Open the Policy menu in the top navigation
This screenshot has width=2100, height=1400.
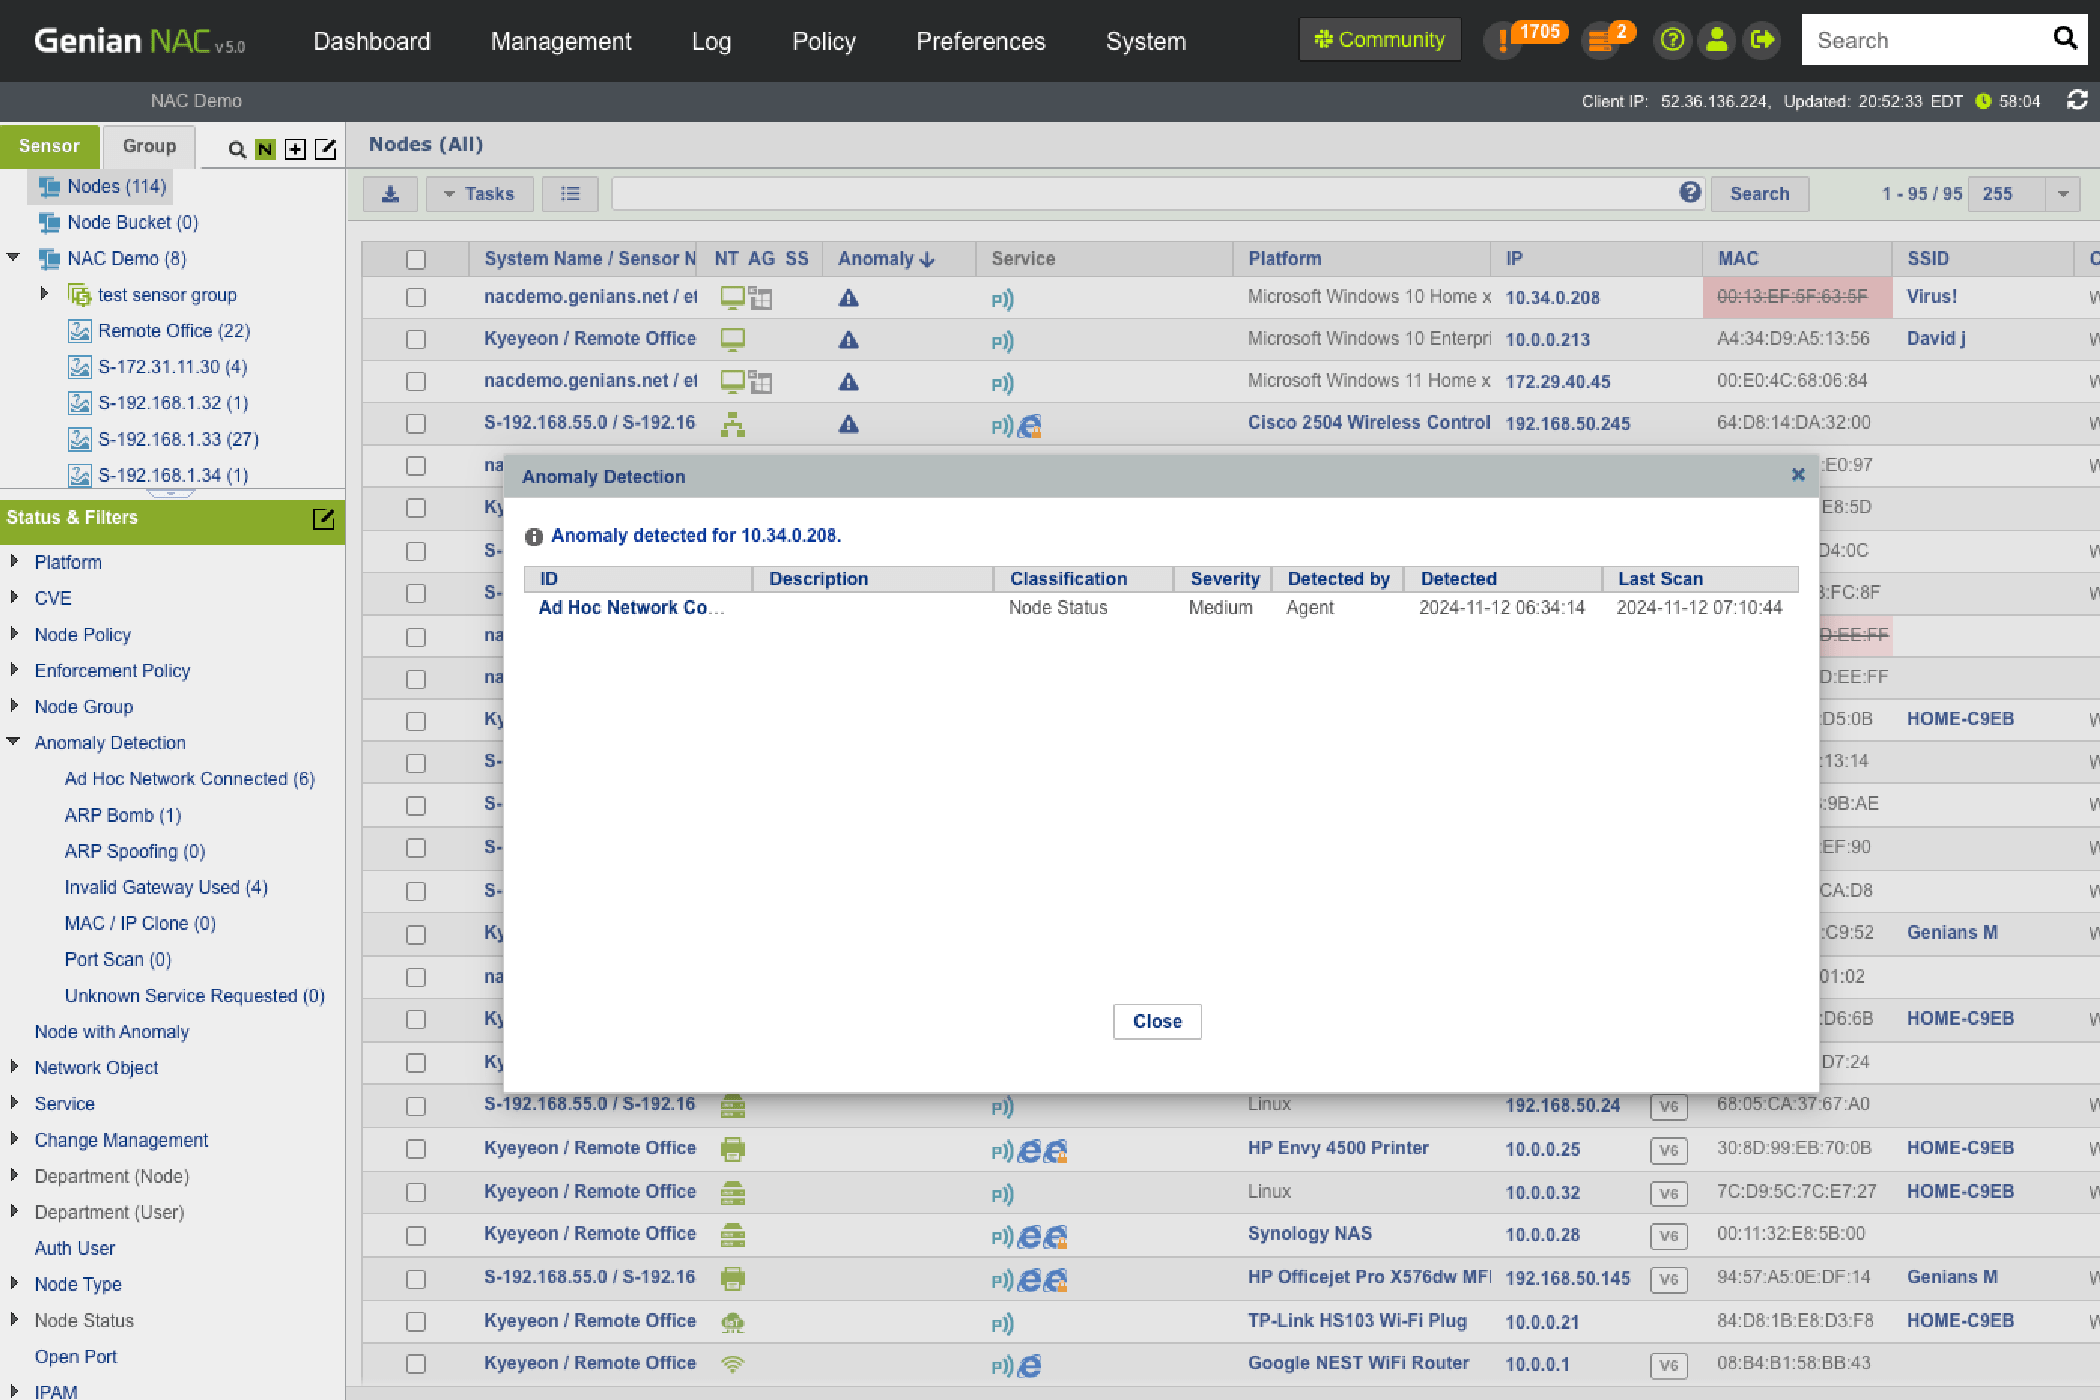[x=823, y=41]
